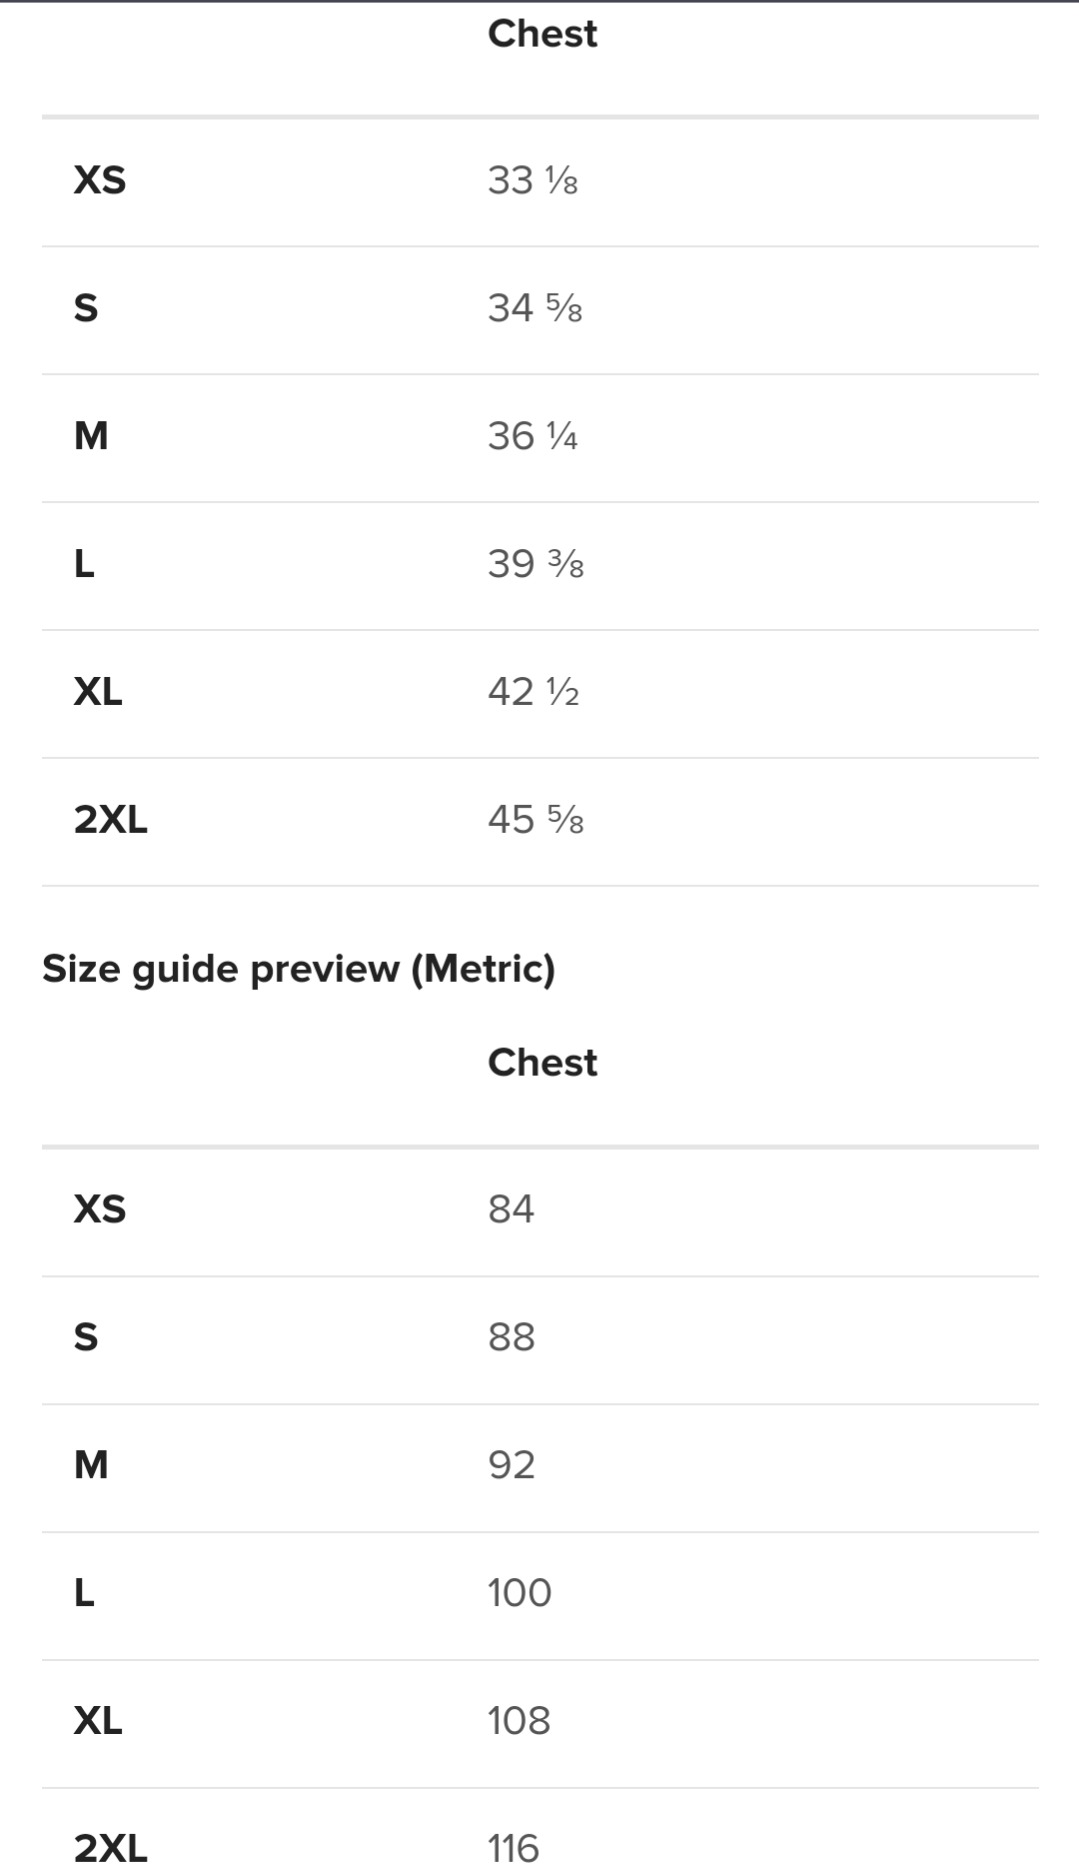Image resolution: width=1079 pixels, height=1872 pixels.
Task: Click the Chest header above the 33 ⅛ value
Action: (542, 34)
